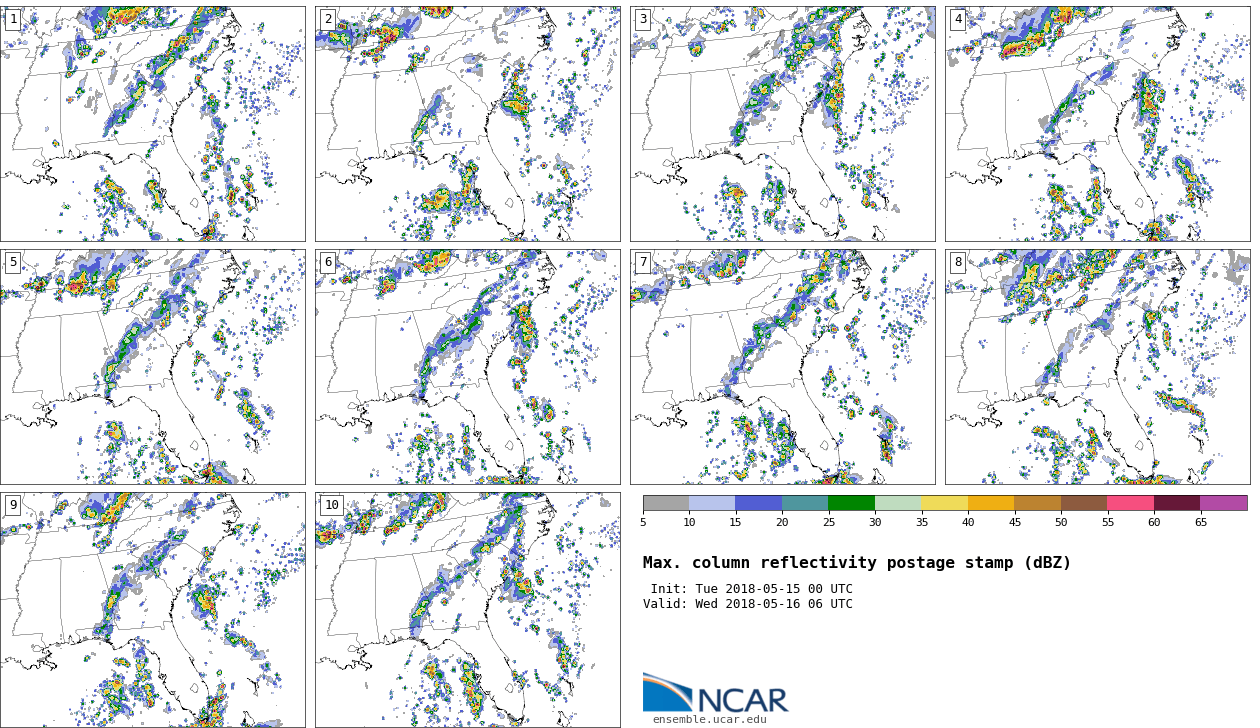Click the purple 65+ dBZ swatch

tap(1224, 503)
